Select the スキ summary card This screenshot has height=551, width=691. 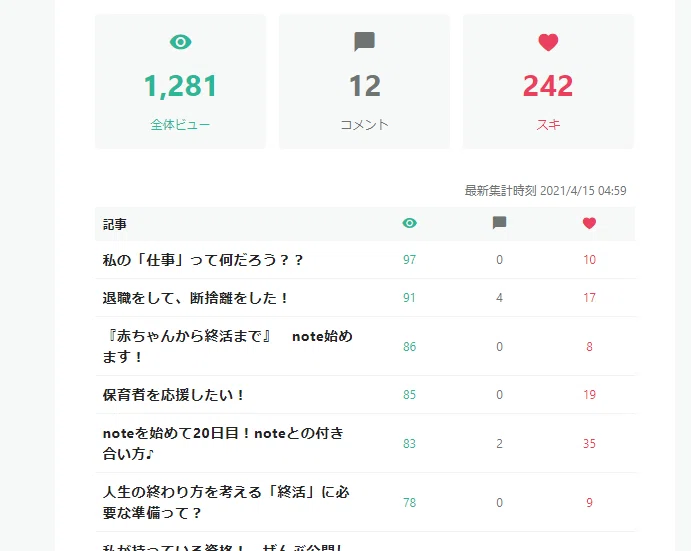point(548,82)
